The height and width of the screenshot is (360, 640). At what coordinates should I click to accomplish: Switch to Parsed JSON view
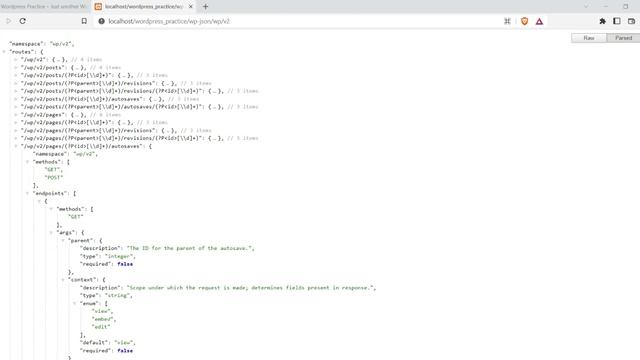tap(623, 38)
